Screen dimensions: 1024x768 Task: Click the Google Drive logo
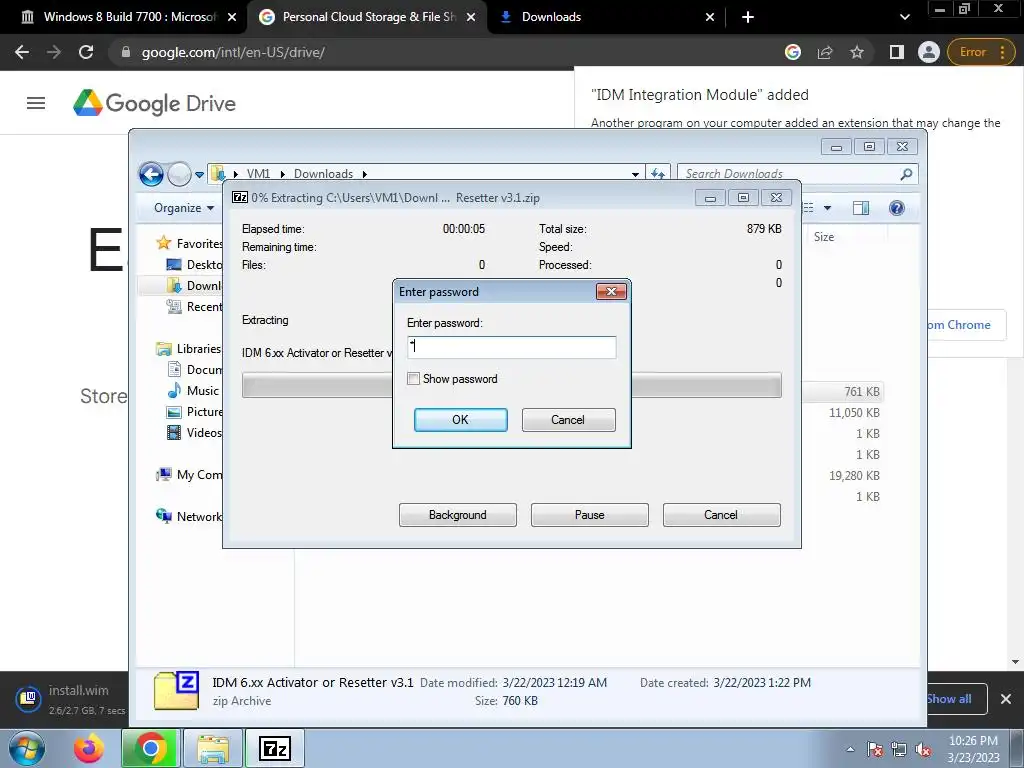coord(154,103)
